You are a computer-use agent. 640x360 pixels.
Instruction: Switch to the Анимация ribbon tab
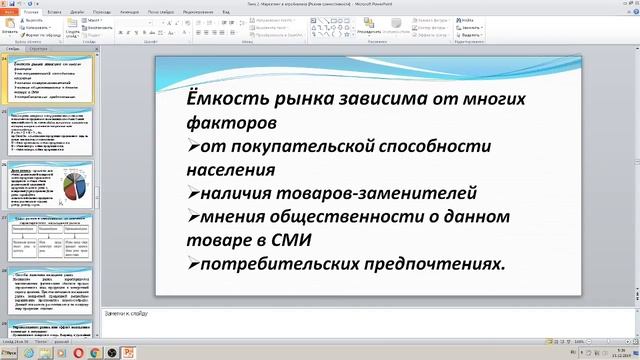point(129,12)
